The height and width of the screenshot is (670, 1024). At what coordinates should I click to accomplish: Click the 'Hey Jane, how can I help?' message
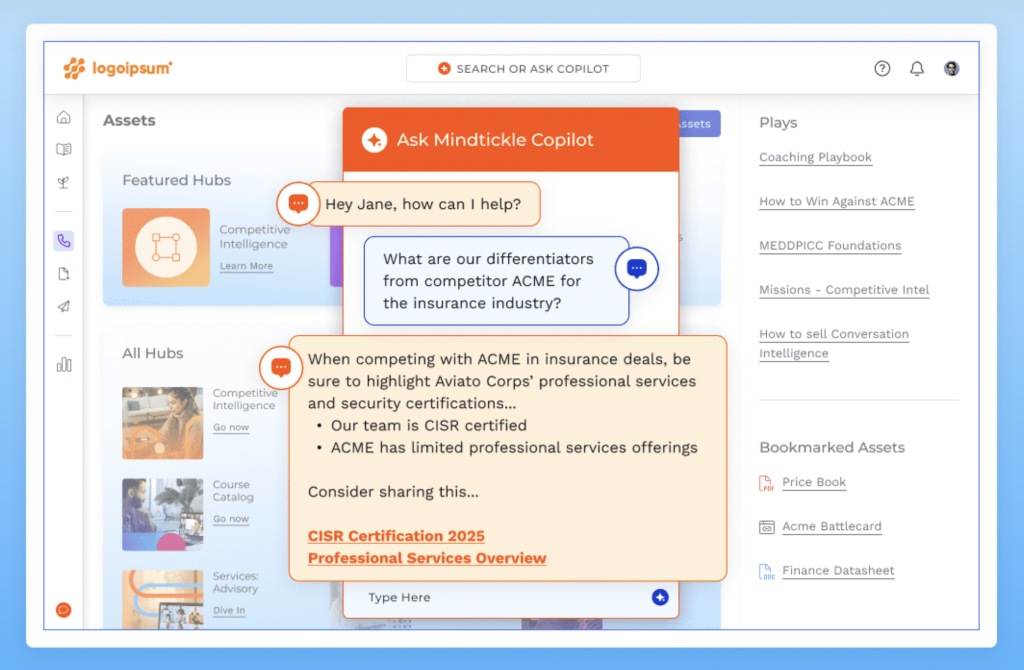[x=423, y=204]
